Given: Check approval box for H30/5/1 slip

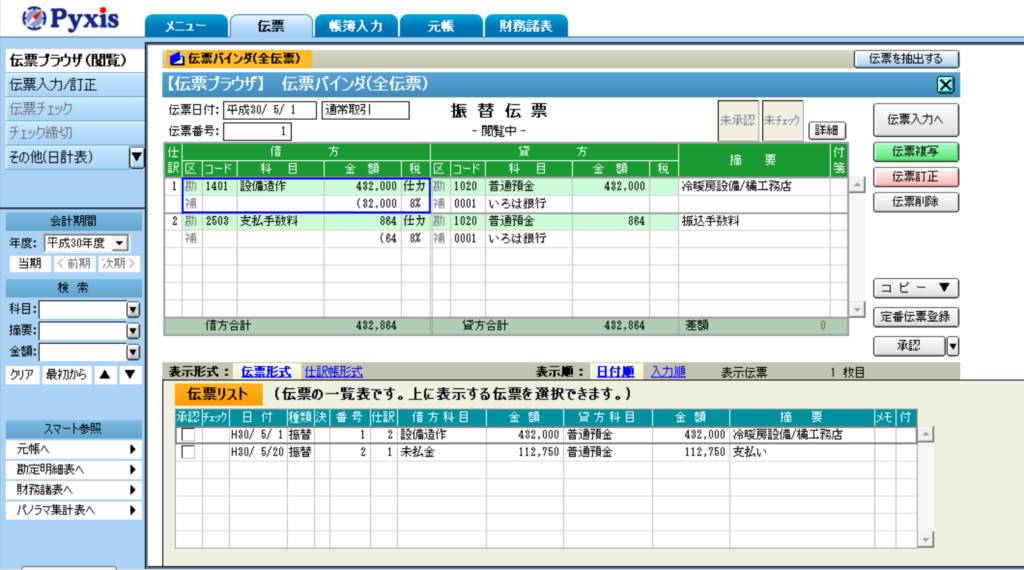Looking at the screenshot, I should tap(187, 435).
